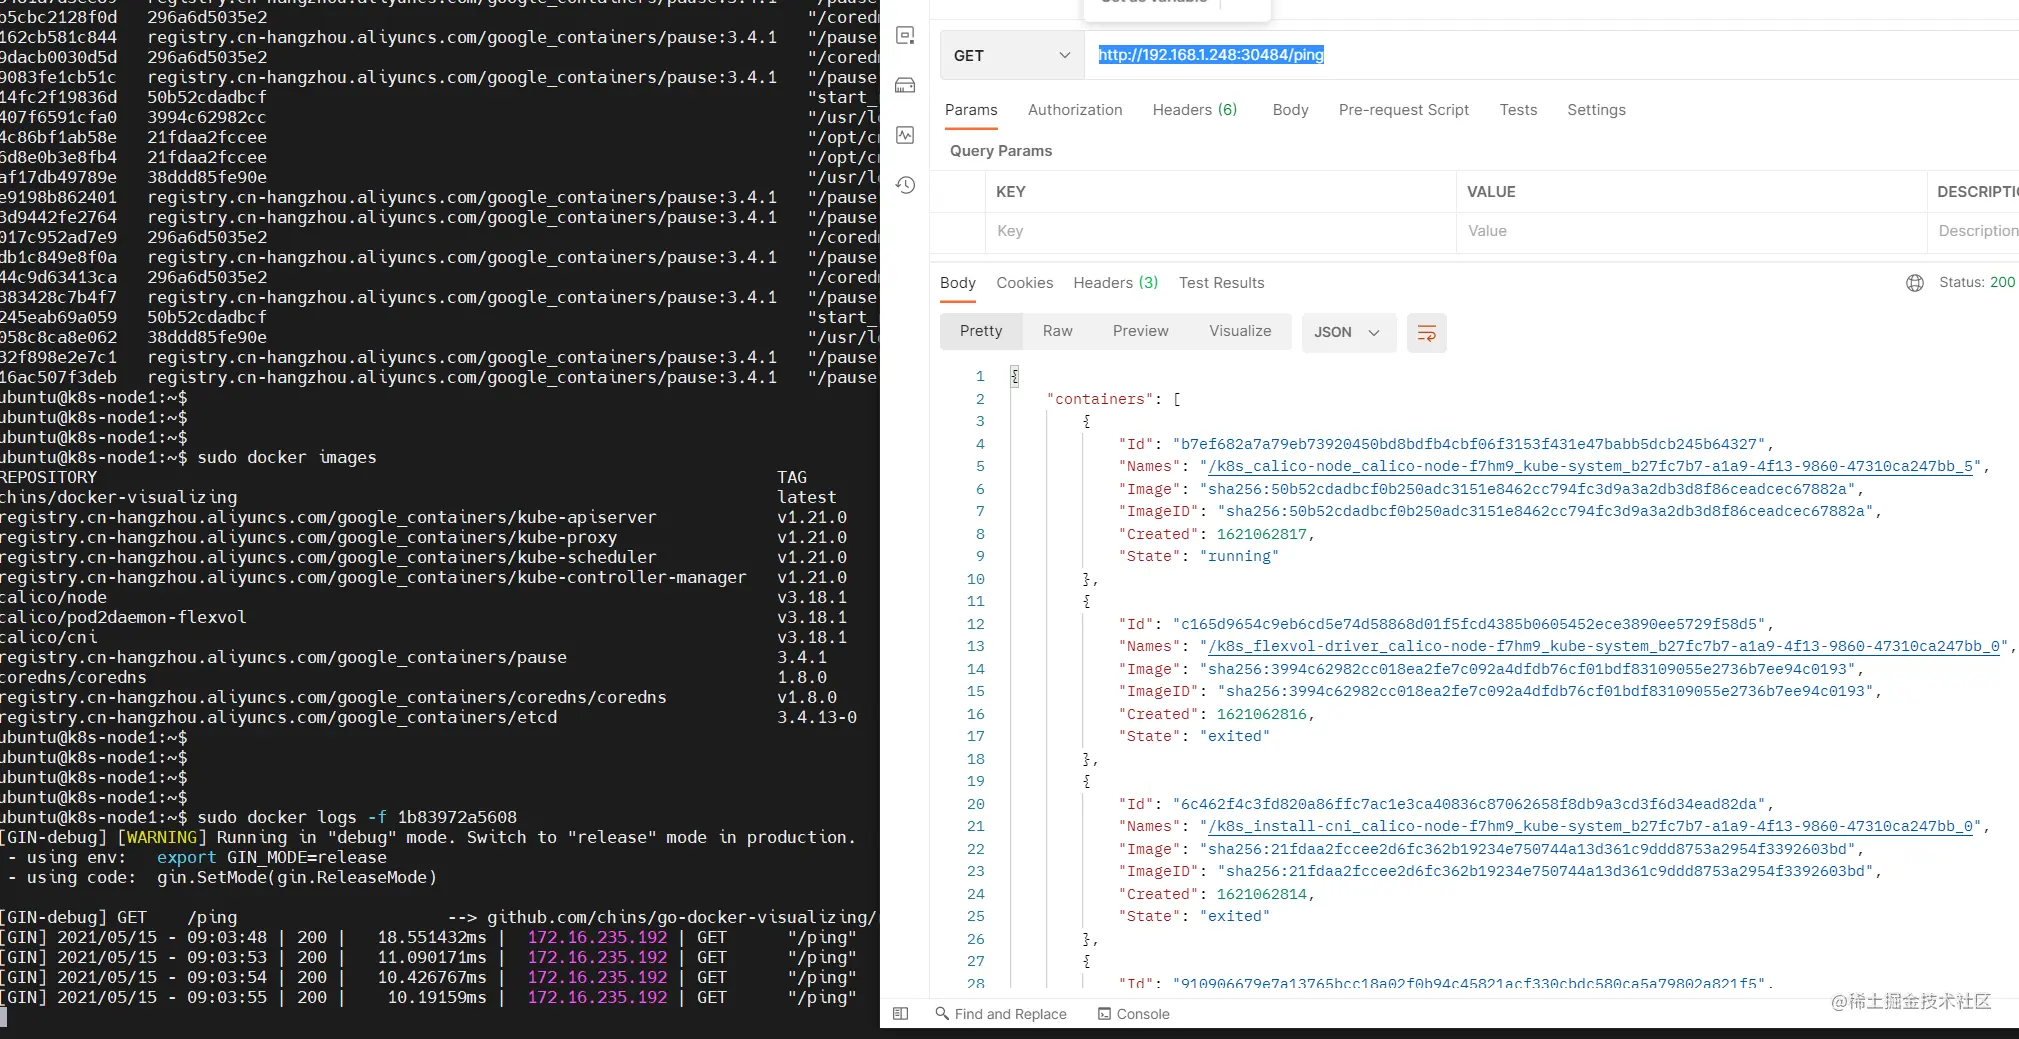Image resolution: width=2019 pixels, height=1039 pixels.
Task: Open the Console in the status bar
Action: [1133, 1014]
